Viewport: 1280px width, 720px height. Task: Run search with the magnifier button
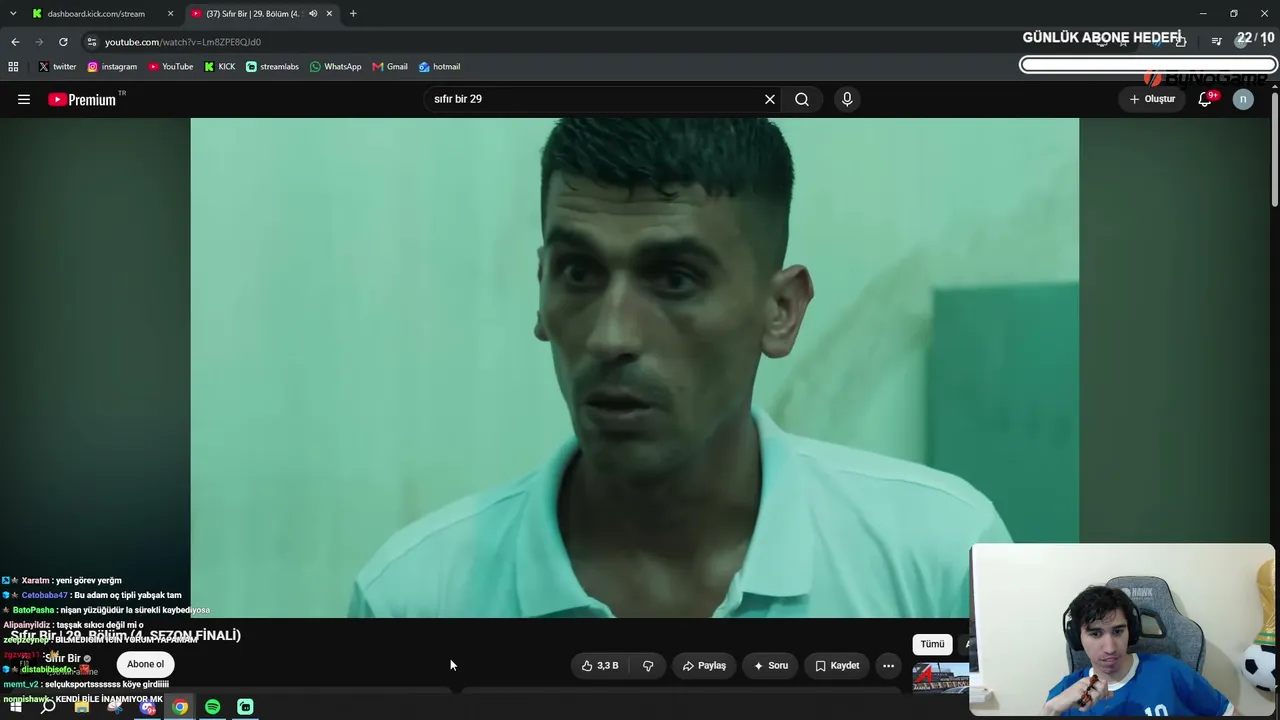tap(802, 99)
